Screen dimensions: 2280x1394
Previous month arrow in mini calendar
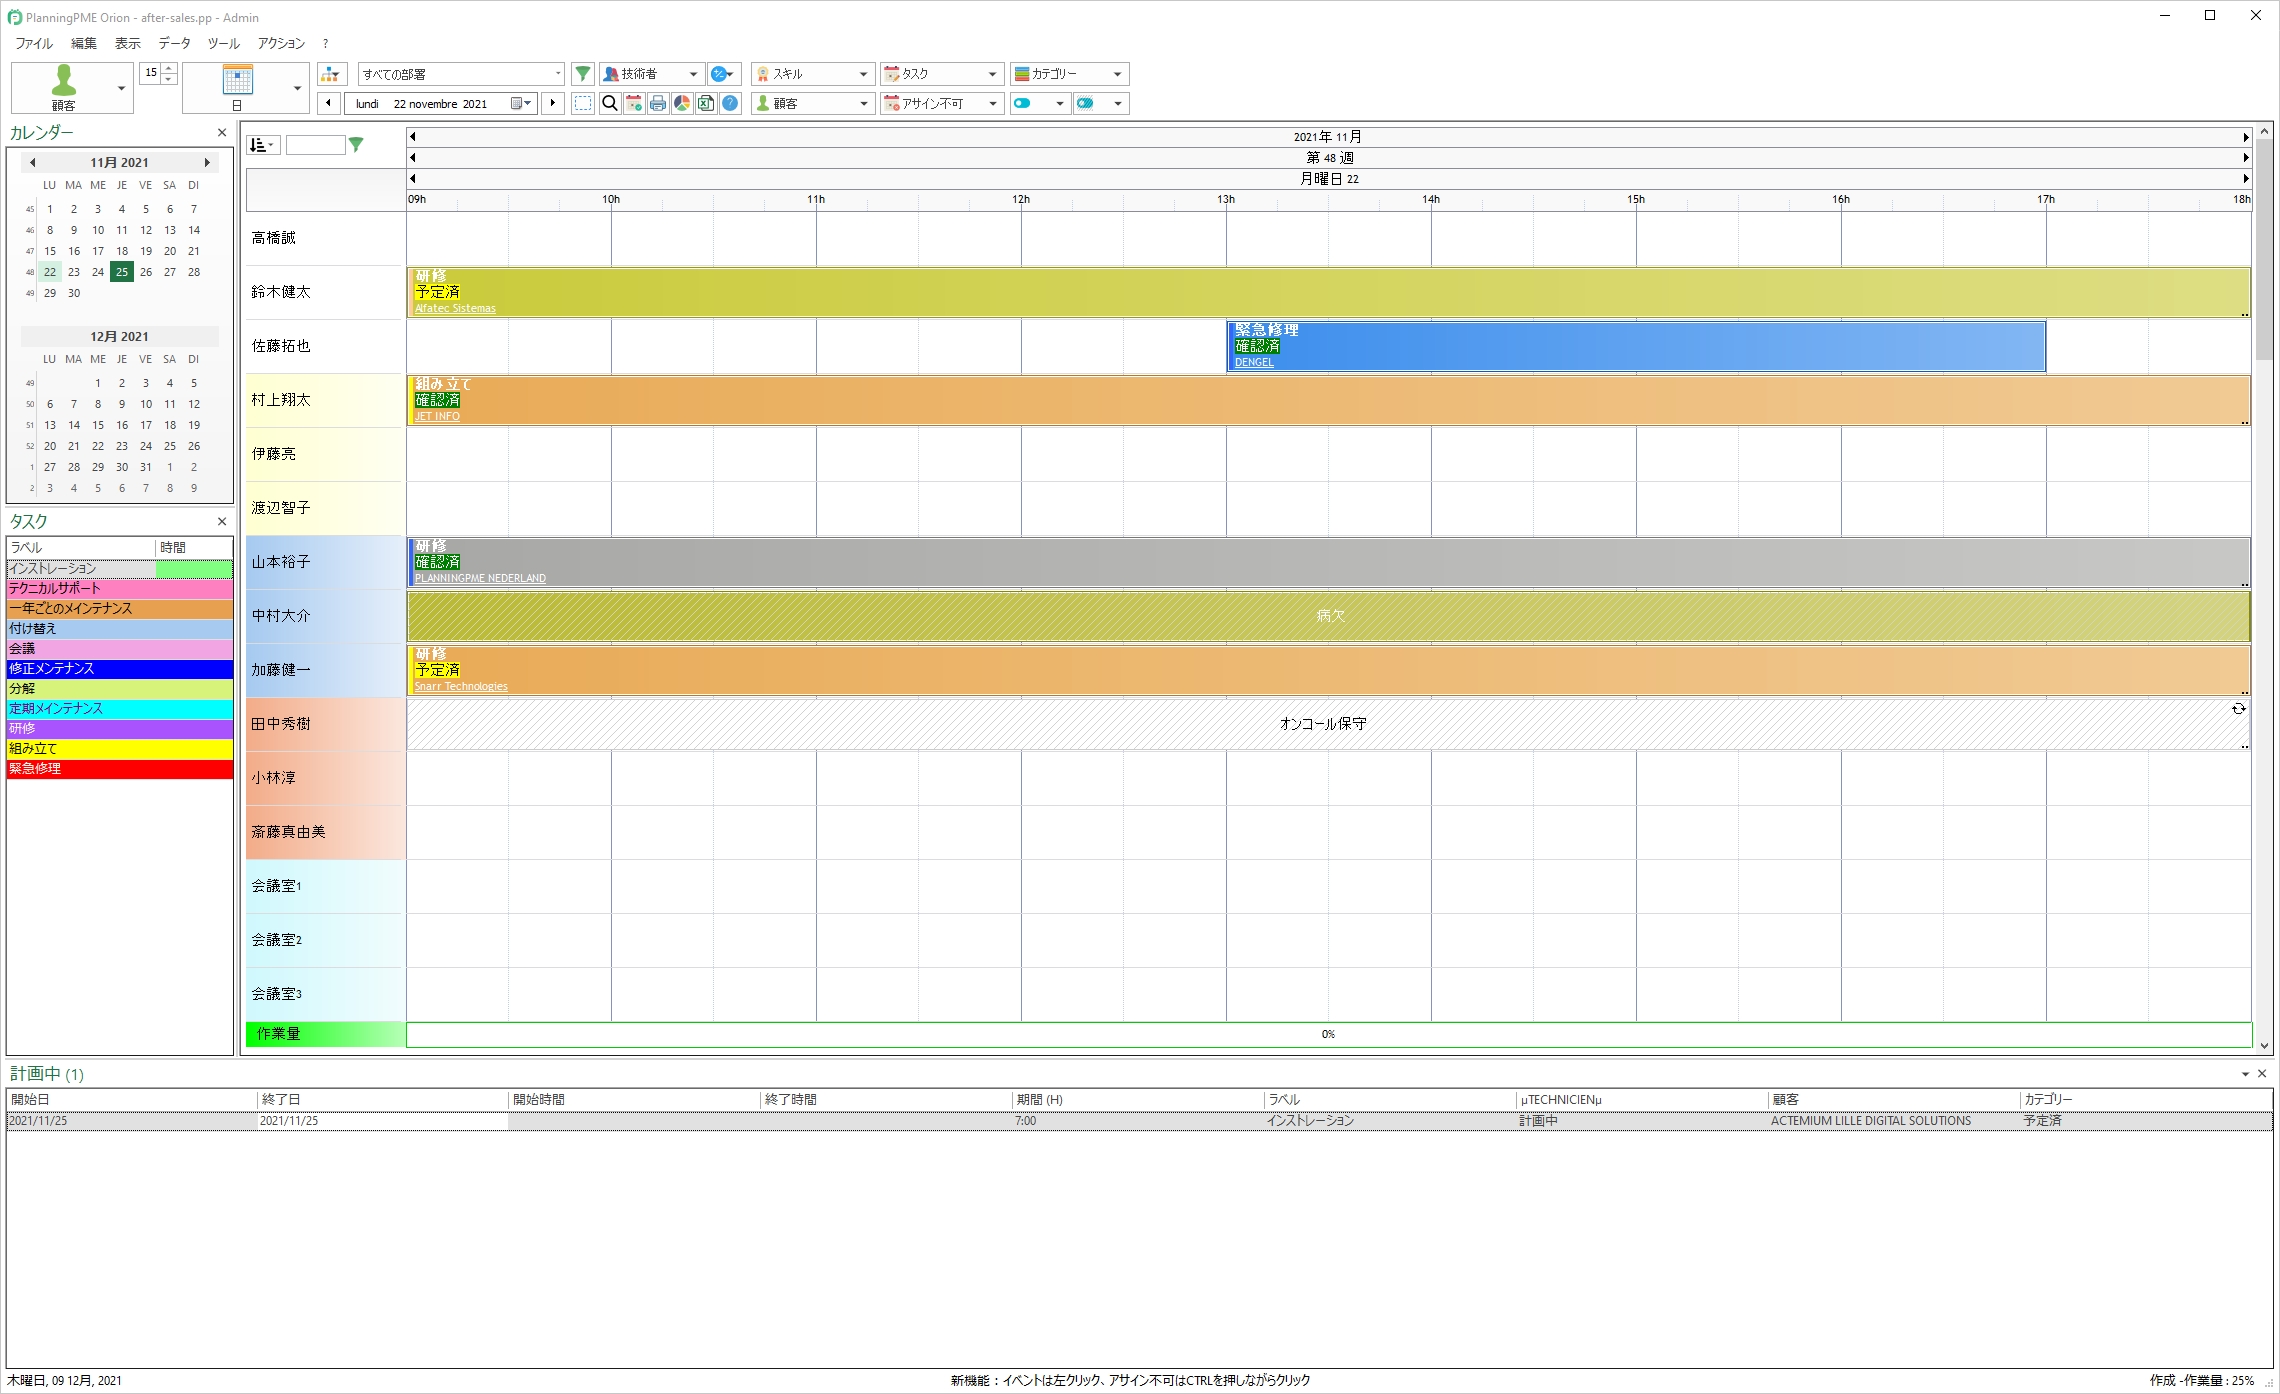click(33, 162)
